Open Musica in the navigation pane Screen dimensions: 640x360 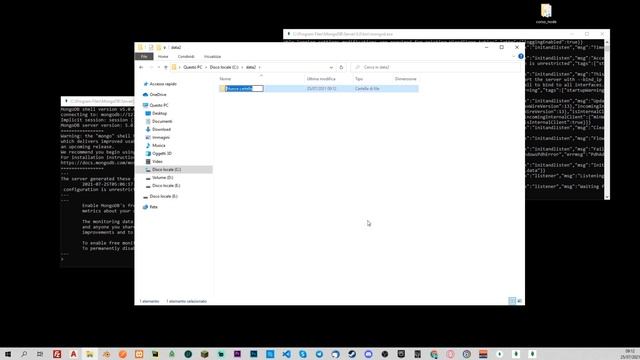click(158, 145)
